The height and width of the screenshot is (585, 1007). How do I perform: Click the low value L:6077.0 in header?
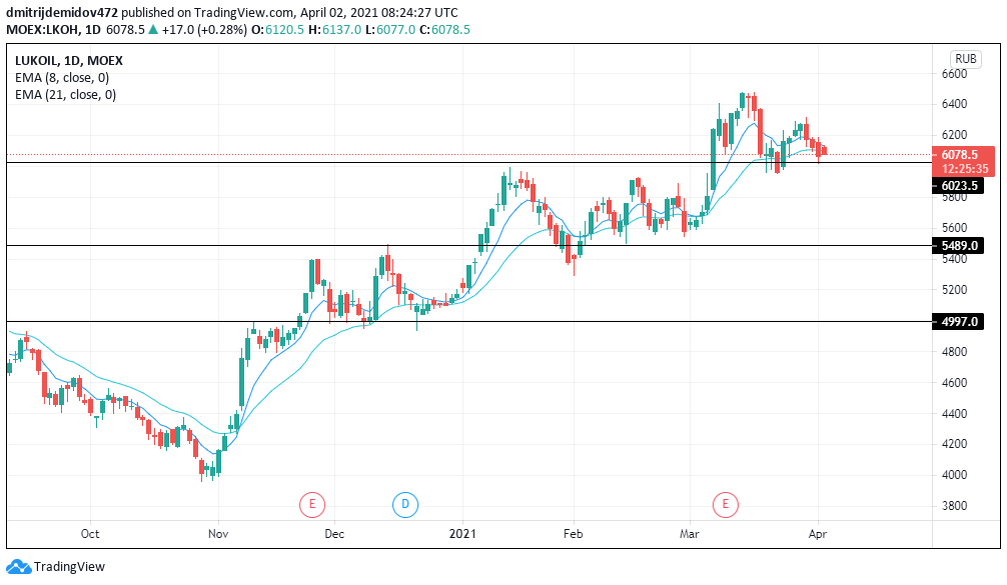[390, 30]
